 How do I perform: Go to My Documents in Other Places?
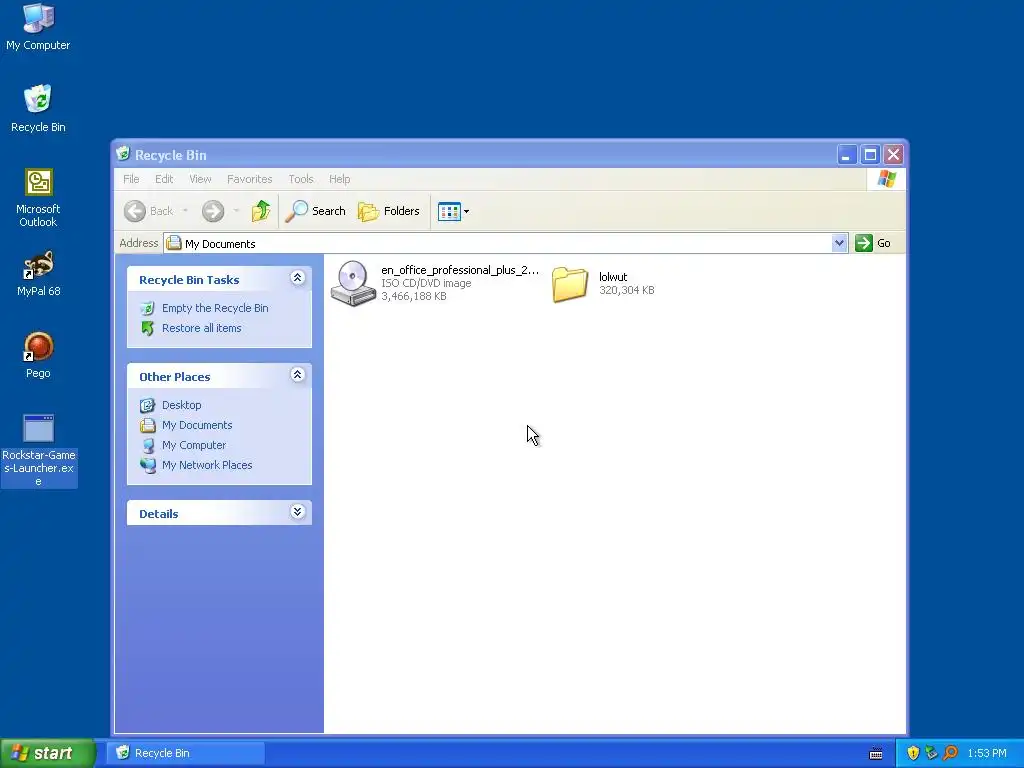click(197, 425)
